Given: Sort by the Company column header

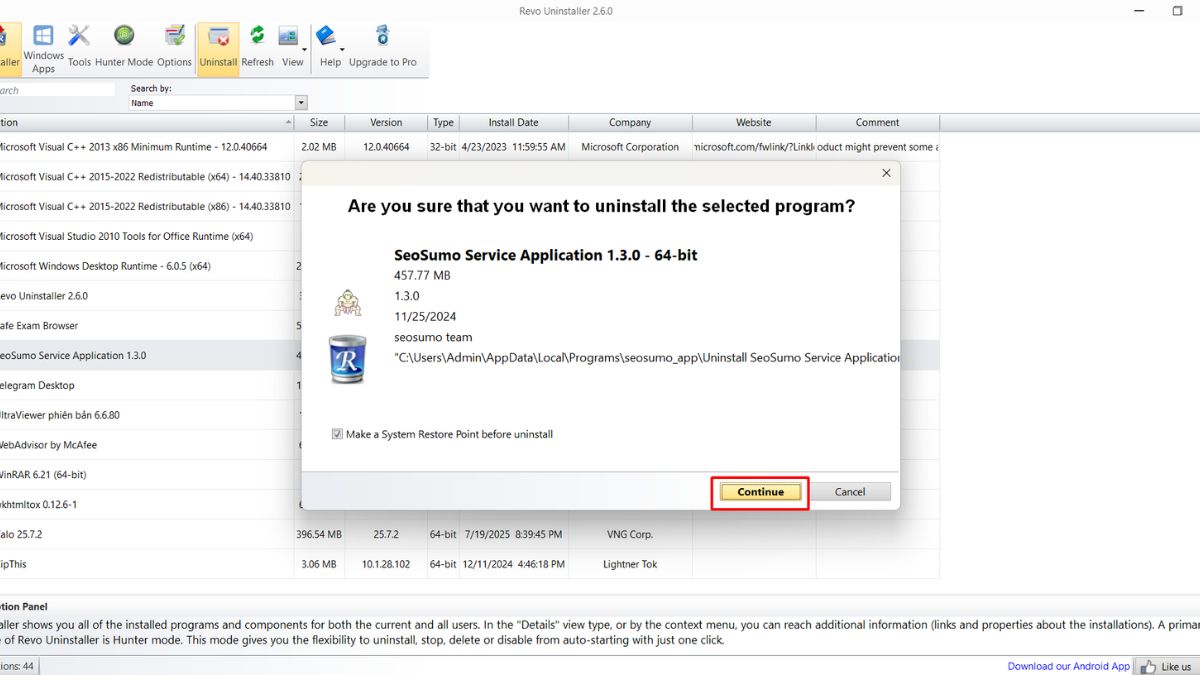Looking at the screenshot, I should tap(630, 122).
